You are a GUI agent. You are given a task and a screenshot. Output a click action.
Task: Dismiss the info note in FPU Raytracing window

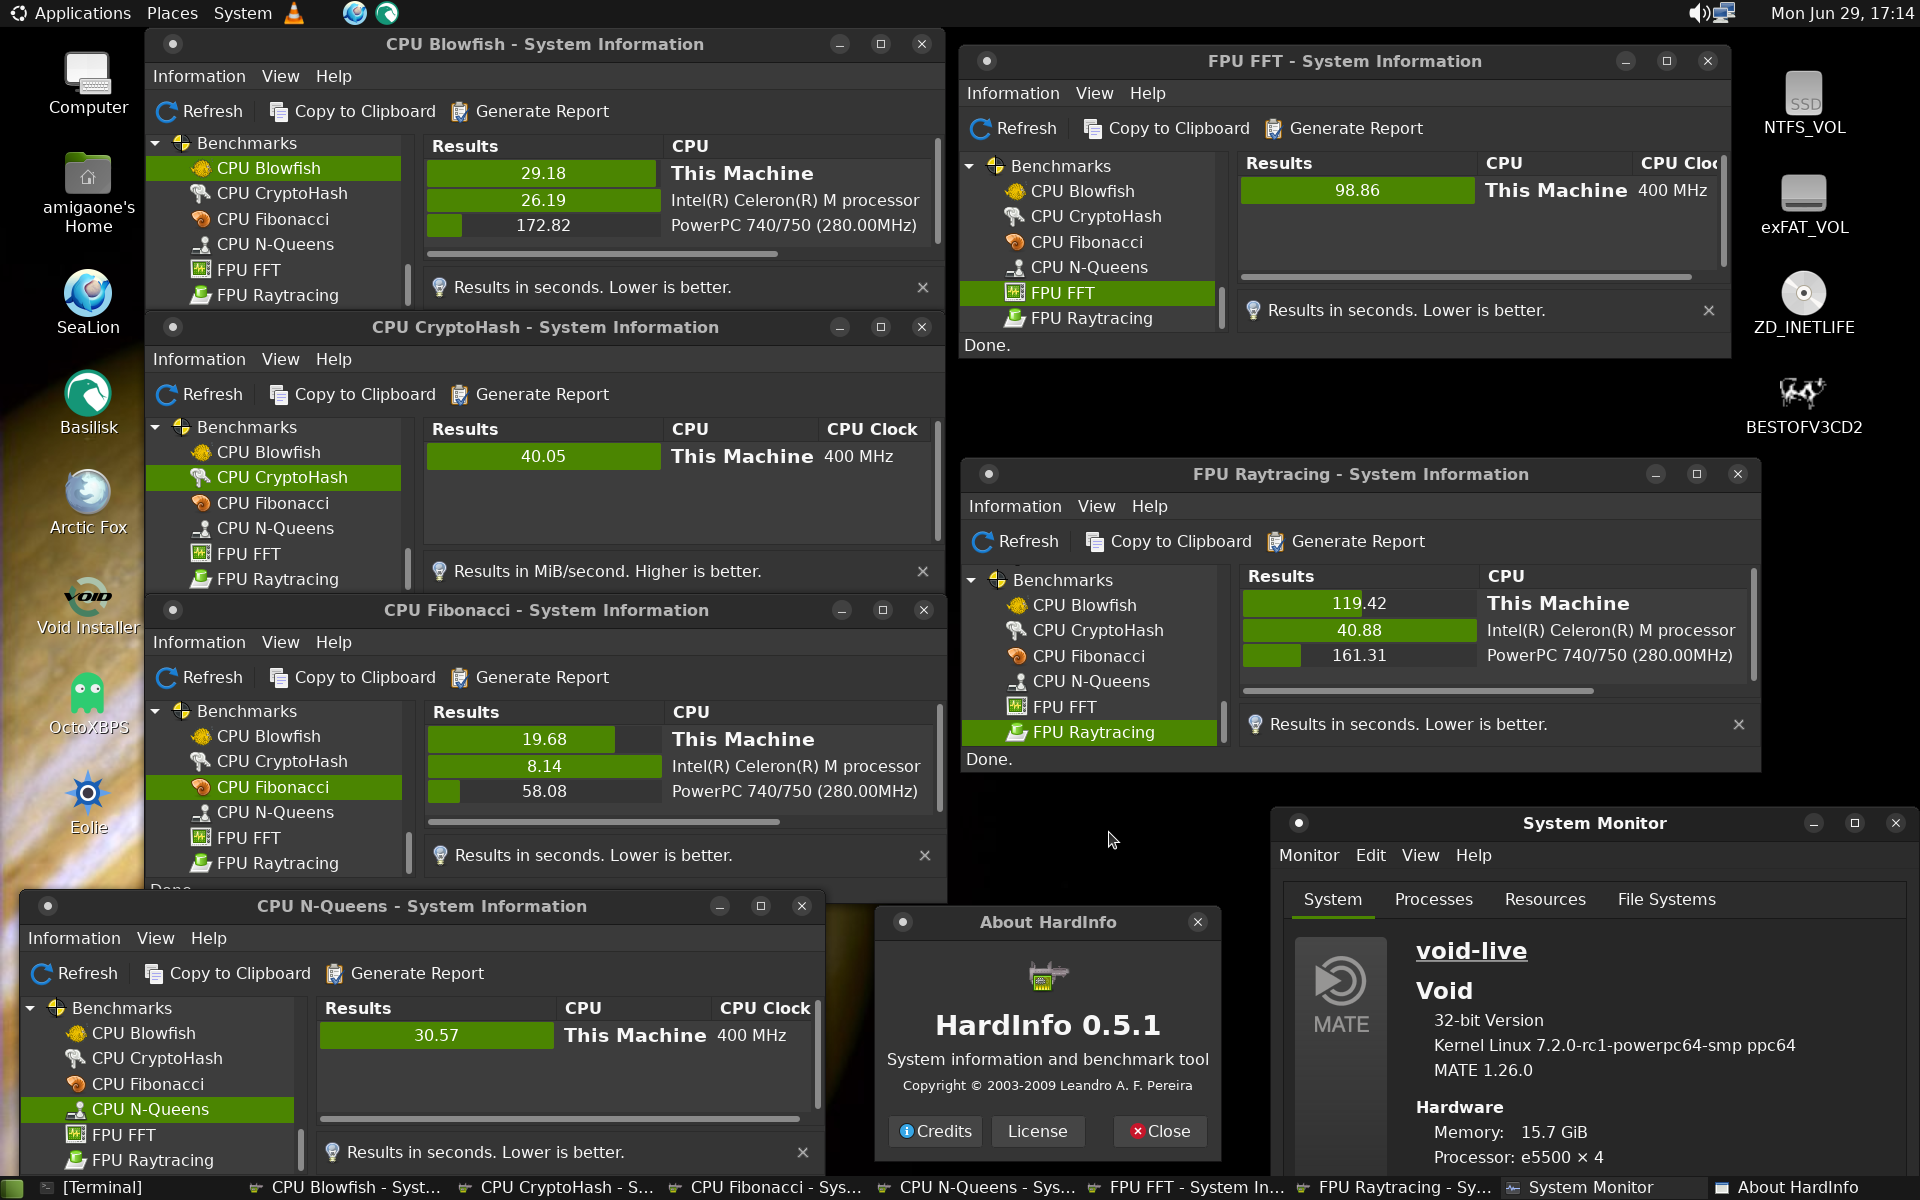[1739, 725]
